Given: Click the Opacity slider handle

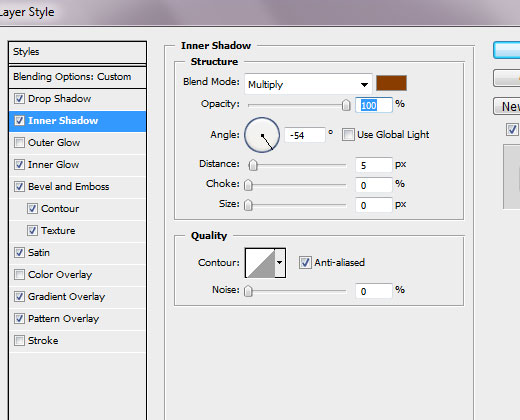Looking at the screenshot, I should click(x=346, y=105).
